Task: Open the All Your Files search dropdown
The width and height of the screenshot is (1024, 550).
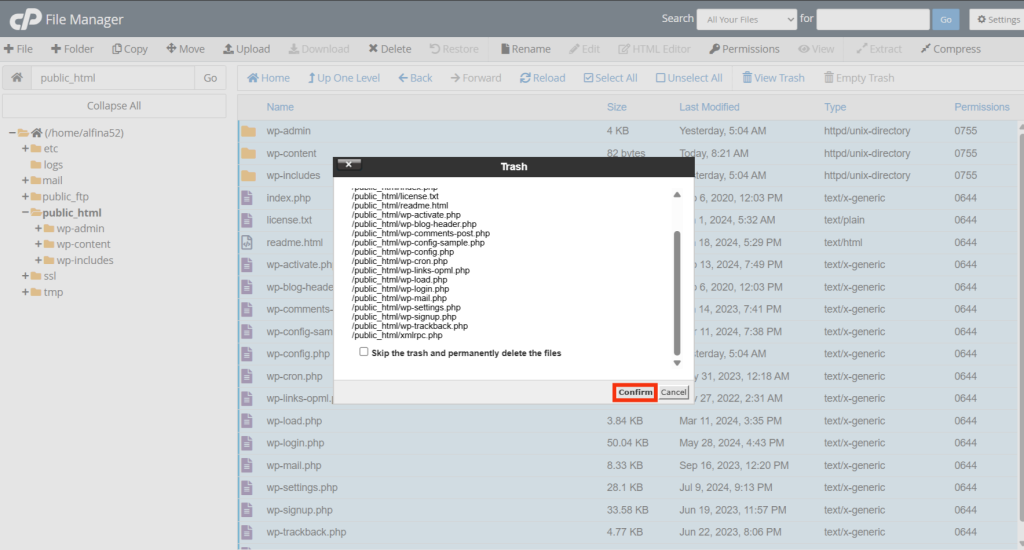Action: click(x=746, y=19)
